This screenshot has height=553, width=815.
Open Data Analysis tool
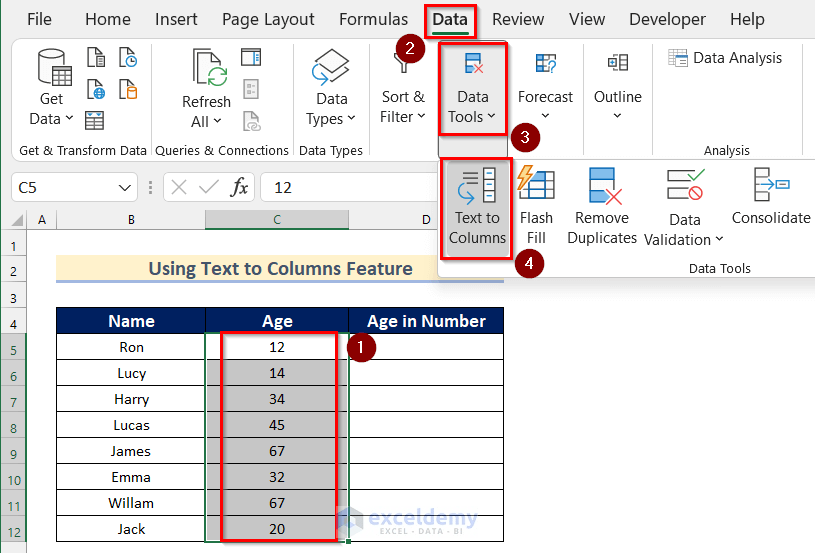coord(725,58)
